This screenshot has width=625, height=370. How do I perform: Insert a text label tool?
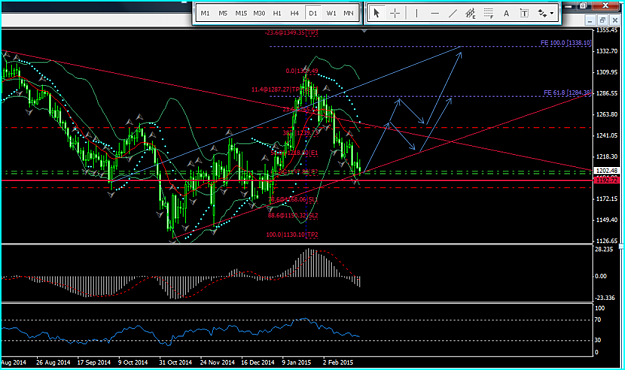524,13
